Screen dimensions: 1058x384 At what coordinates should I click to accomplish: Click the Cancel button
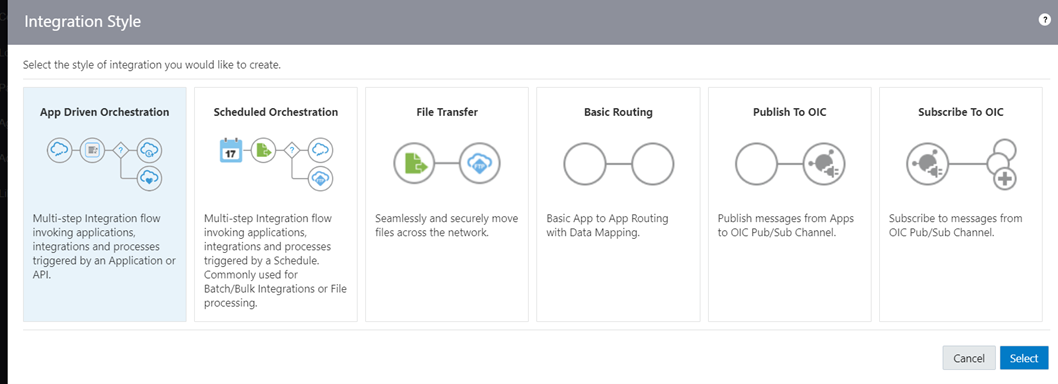(x=969, y=358)
